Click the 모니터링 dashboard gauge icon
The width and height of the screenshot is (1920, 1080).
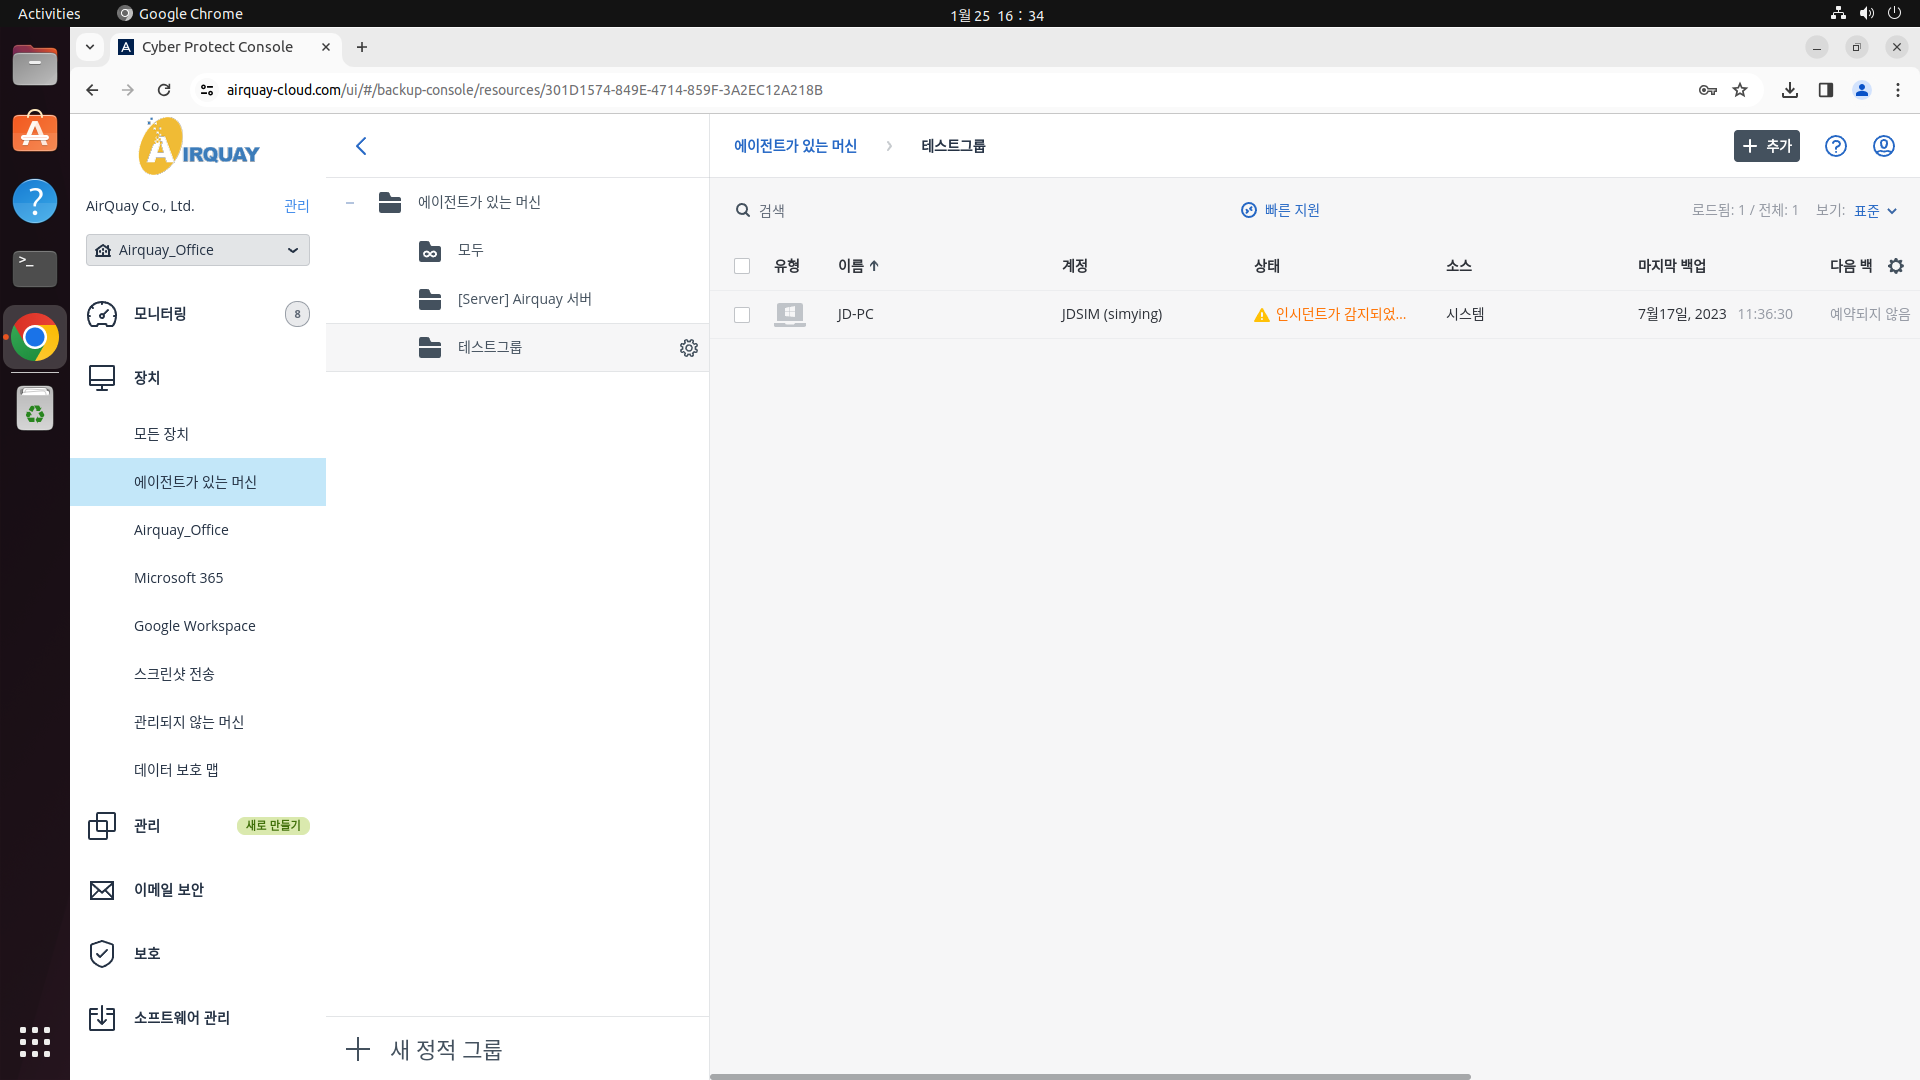point(102,314)
